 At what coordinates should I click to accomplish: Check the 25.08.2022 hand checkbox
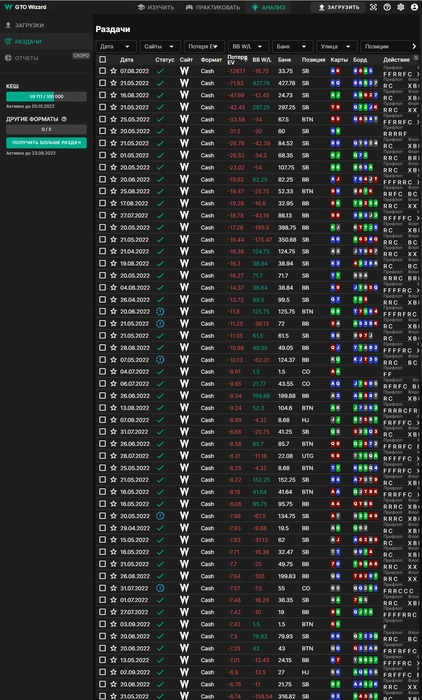[103, 191]
